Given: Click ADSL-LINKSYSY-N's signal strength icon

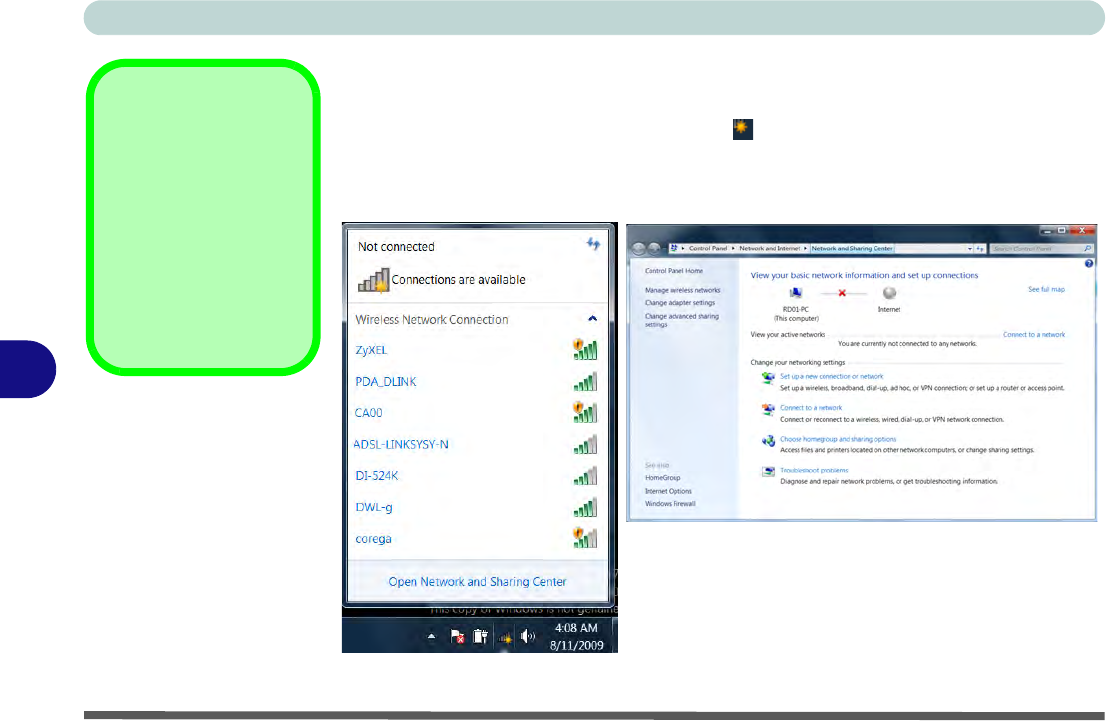Looking at the screenshot, I should point(585,444).
